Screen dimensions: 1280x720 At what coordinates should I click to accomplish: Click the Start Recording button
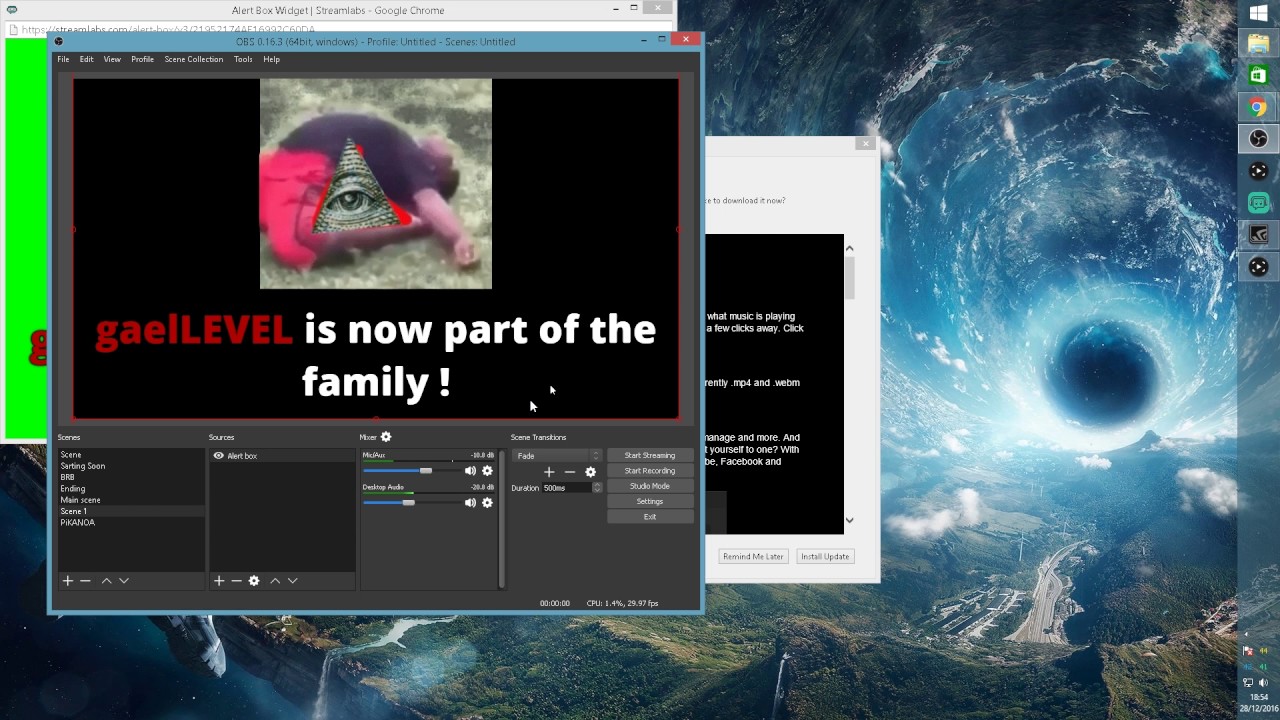pyautogui.click(x=650, y=471)
